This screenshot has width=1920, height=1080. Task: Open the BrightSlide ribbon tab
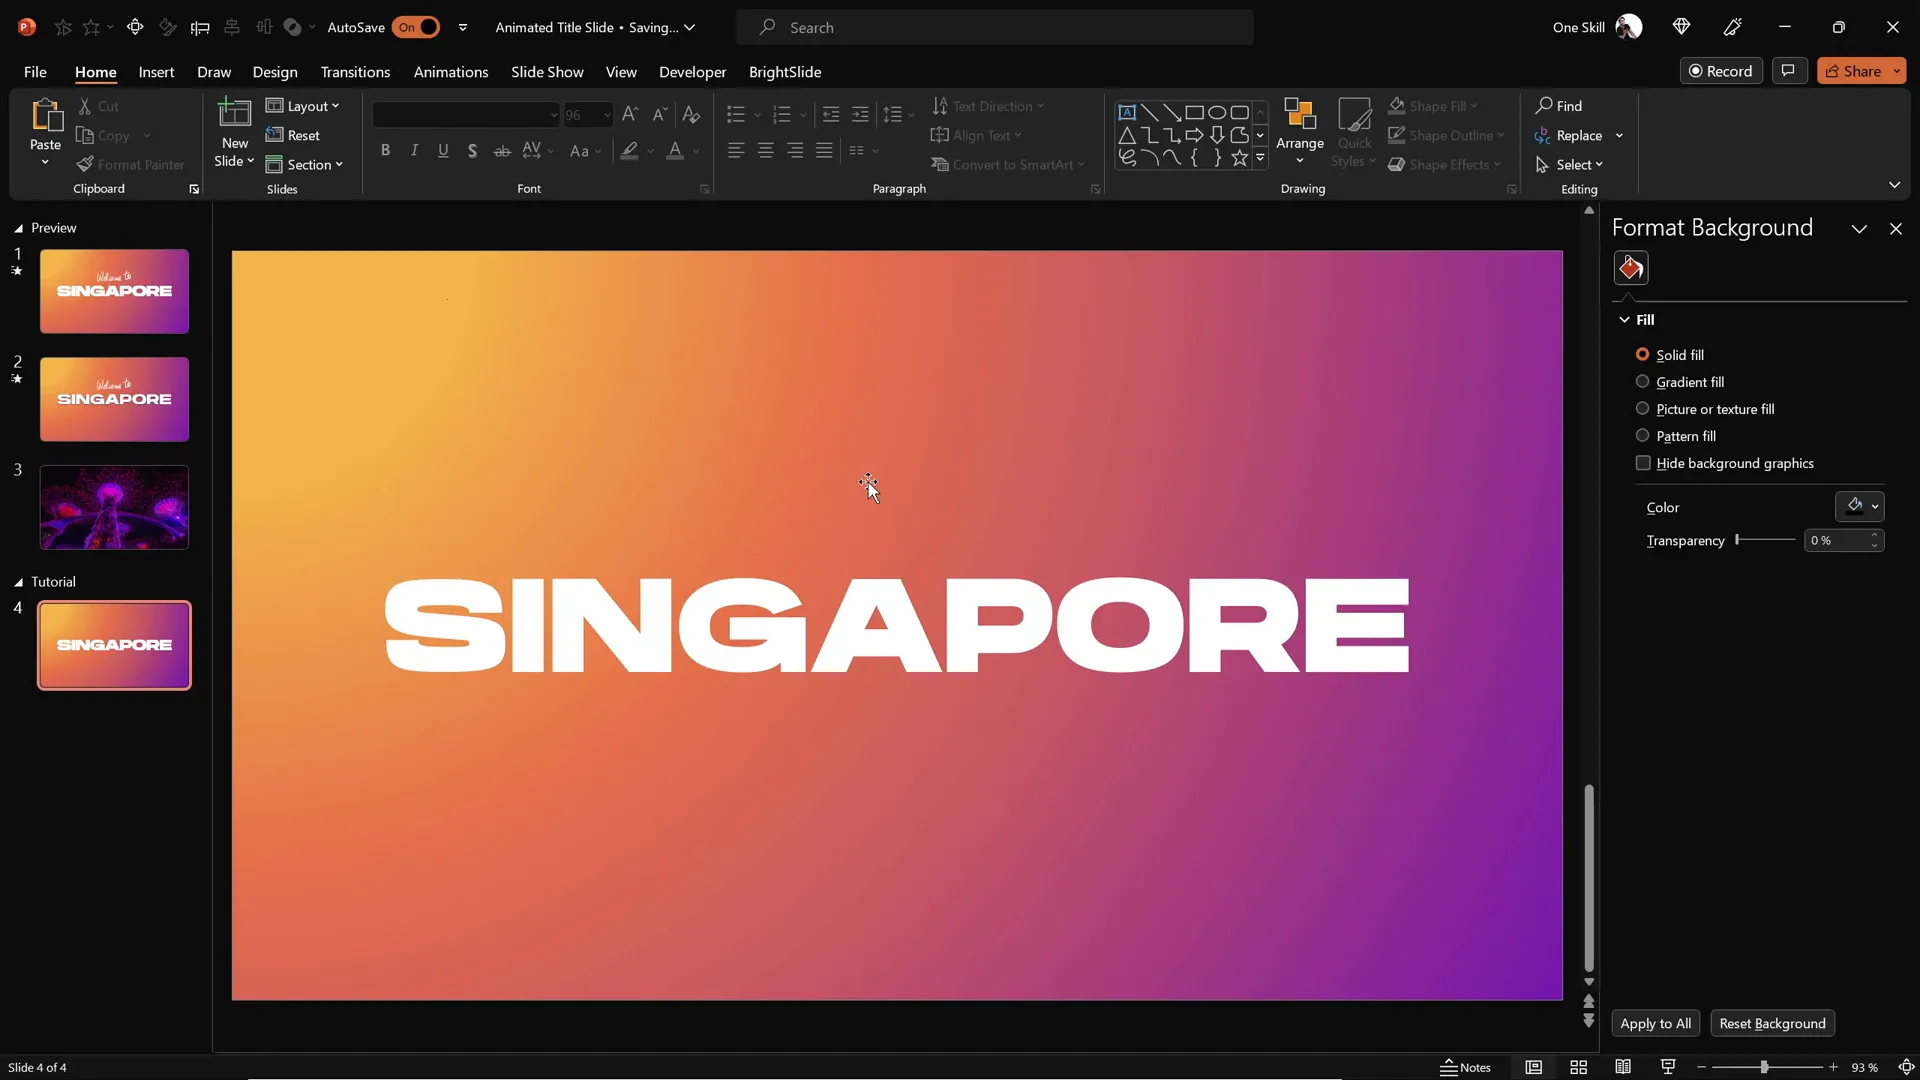786,72
